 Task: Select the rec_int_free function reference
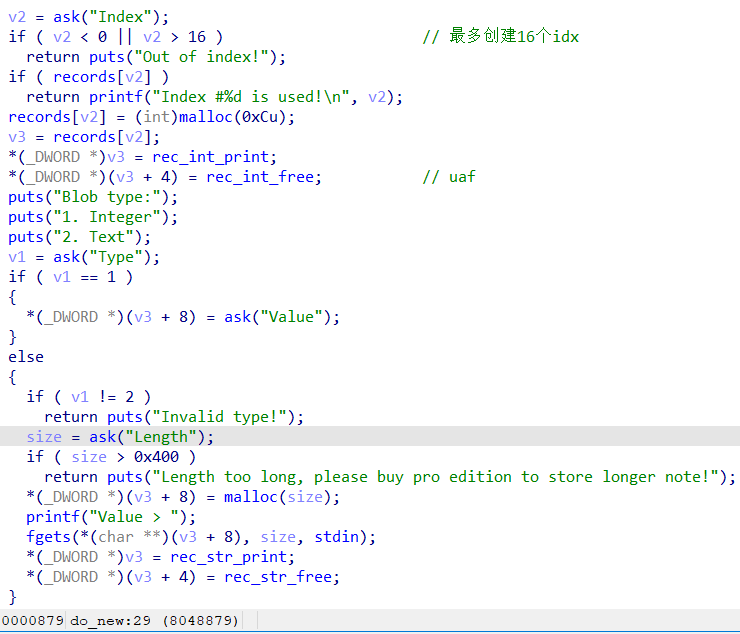click(264, 177)
